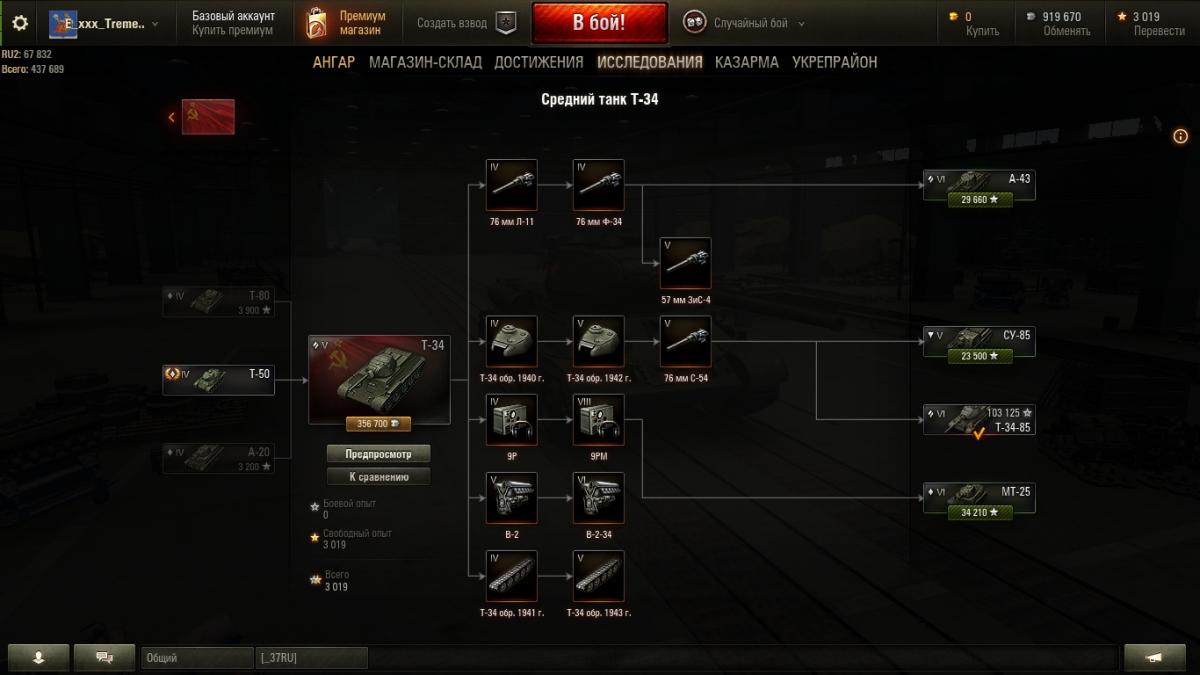The width and height of the screenshot is (1200, 675).
Task: Expand the Случайный бой battle mode dropdown
Action: (x=745, y=23)
